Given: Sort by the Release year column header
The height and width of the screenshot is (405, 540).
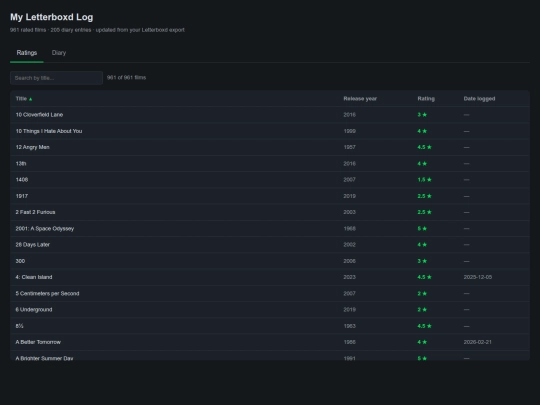Looking at the screenshot, I should pyautogui.click(x=360, y=98).
